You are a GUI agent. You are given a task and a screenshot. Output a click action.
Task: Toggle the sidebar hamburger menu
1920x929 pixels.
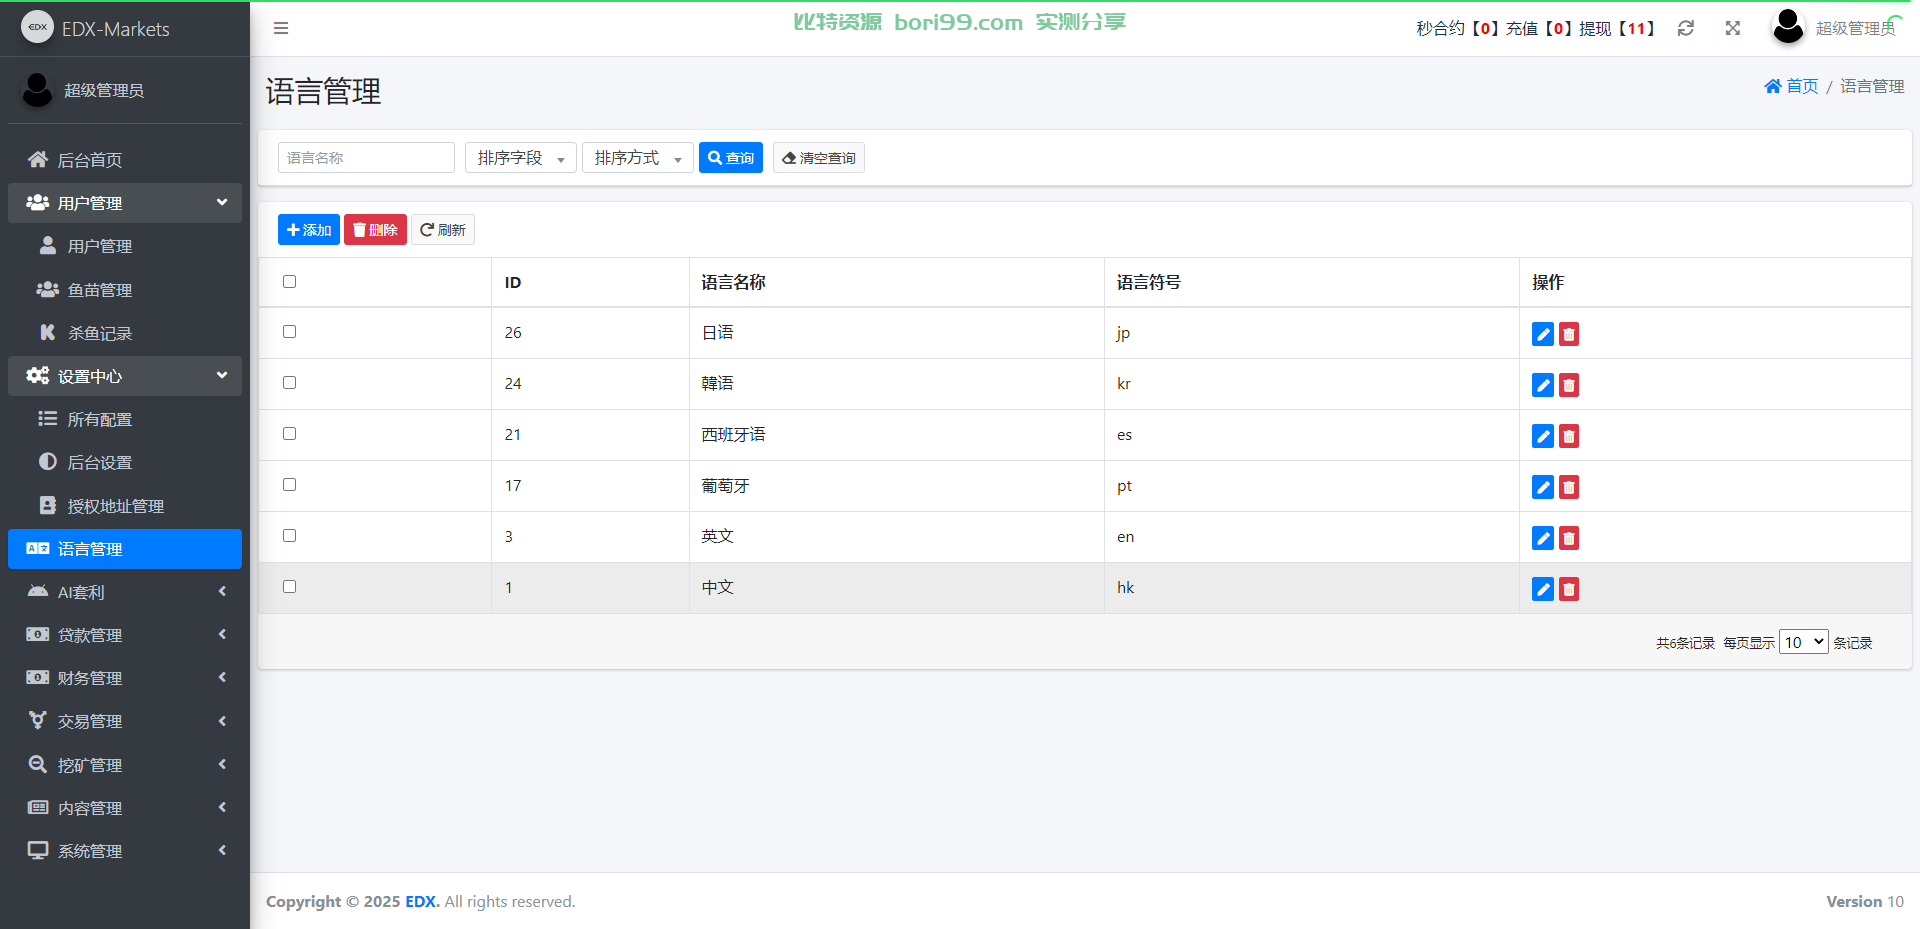[281, 28]
